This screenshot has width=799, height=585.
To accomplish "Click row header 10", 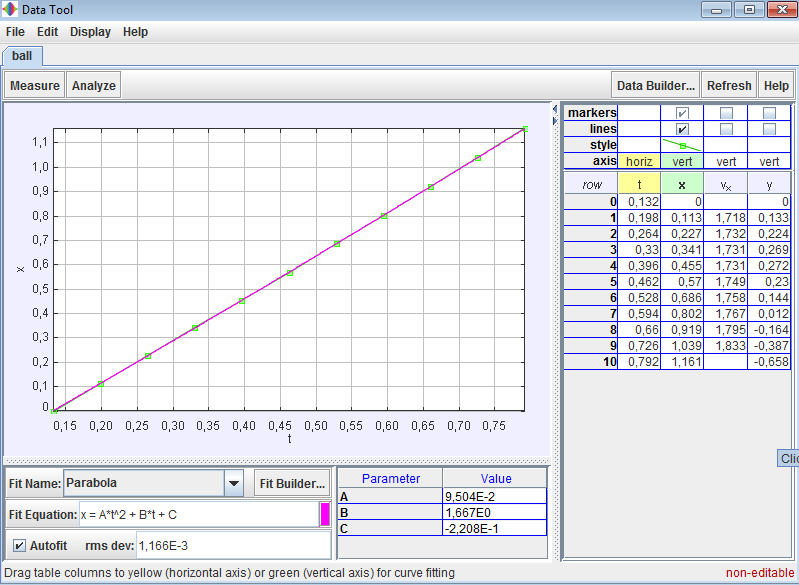I will (x=591, y=362).
